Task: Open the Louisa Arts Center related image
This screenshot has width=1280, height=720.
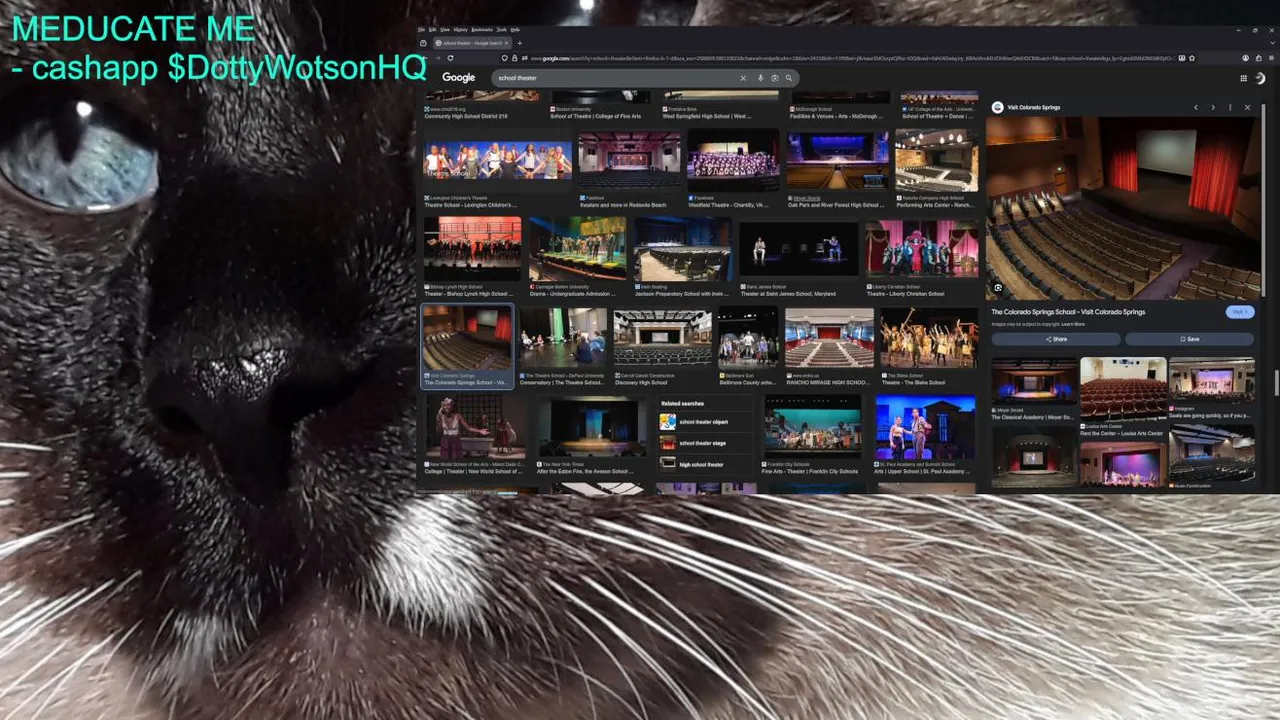Action: pos(1123,390)
